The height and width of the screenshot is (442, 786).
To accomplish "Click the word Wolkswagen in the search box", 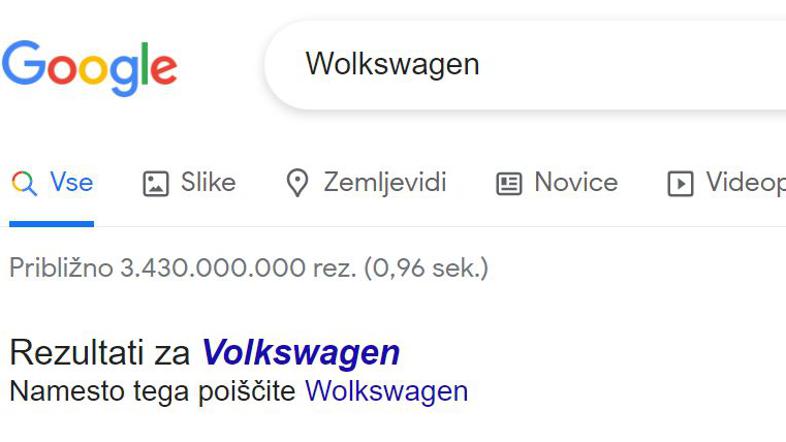I will pos(392,64).
